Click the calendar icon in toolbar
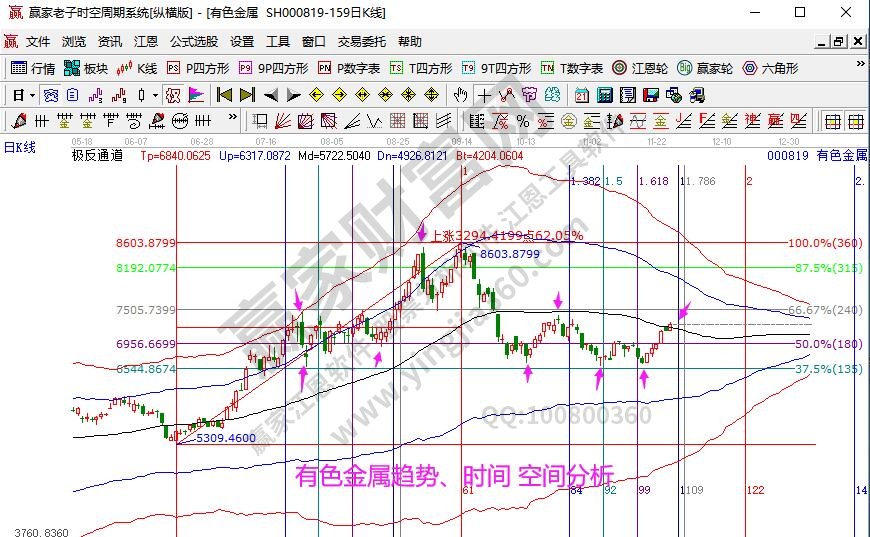Screen dimensions: 870x537 [582, 95]
